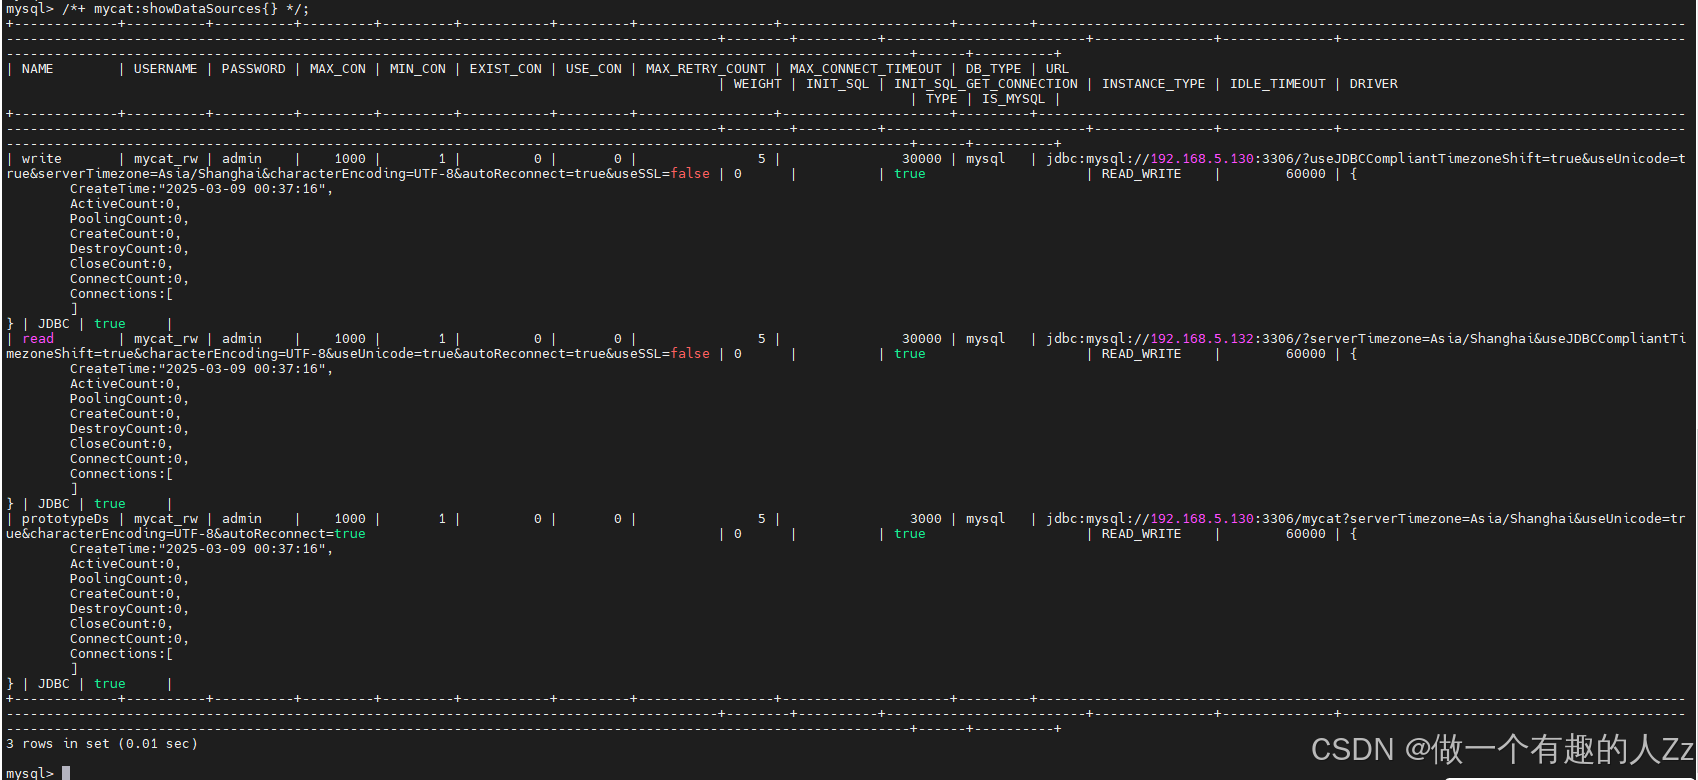Click the mycat:showDataSources command text
This screenshot has width=1698, height=780.
coord(186,9)
